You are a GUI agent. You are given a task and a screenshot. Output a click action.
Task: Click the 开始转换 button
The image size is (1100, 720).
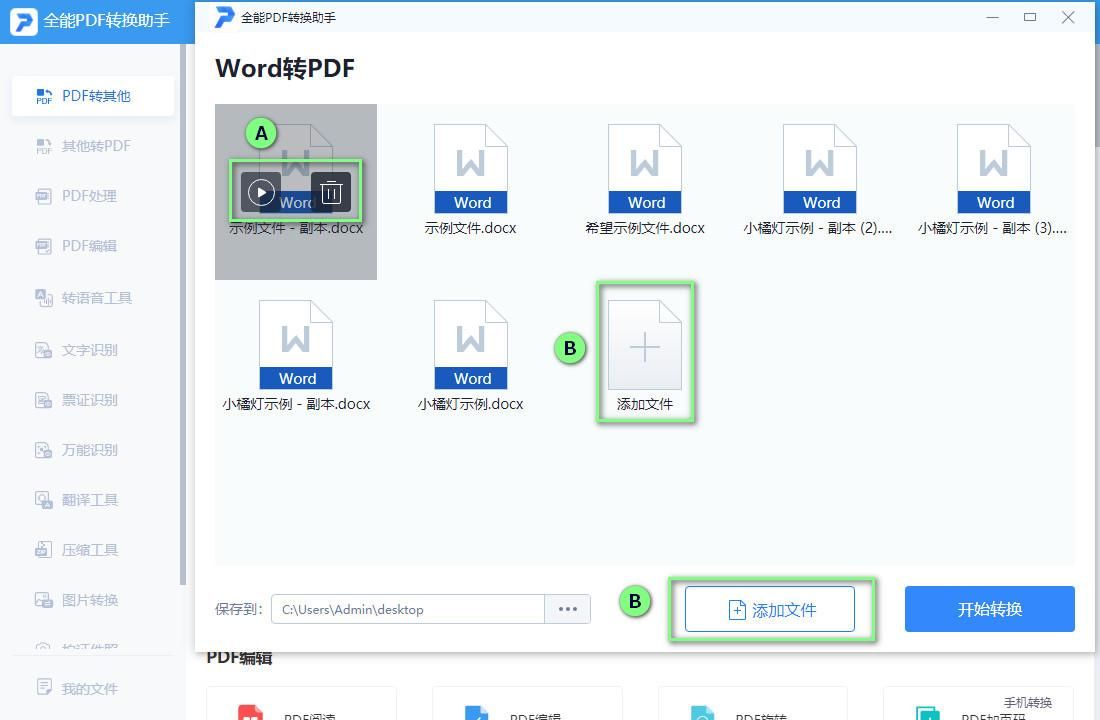click(989, 609)
